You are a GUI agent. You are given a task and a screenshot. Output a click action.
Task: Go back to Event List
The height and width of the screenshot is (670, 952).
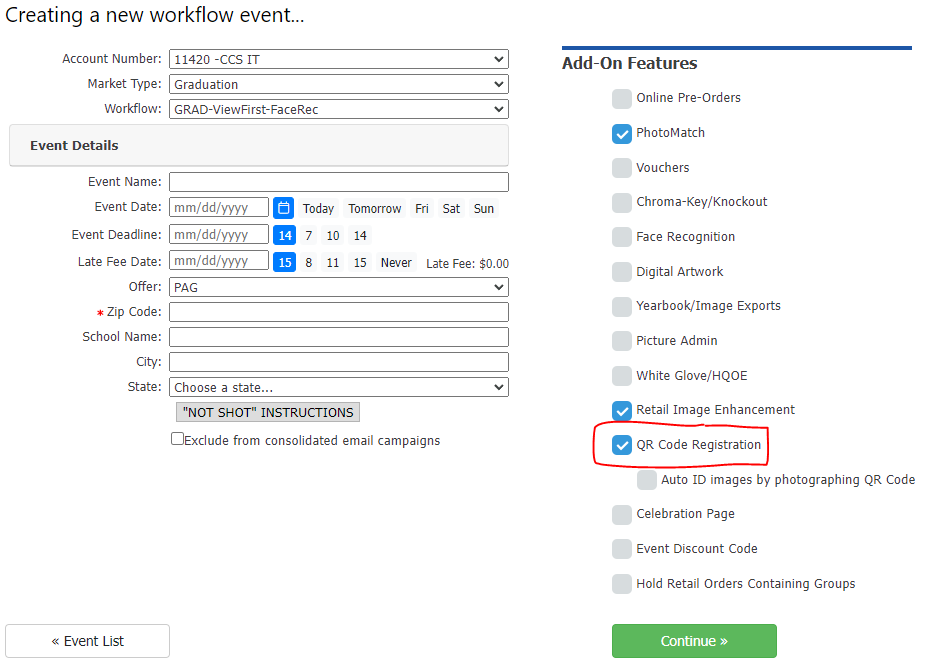[87, 641]
